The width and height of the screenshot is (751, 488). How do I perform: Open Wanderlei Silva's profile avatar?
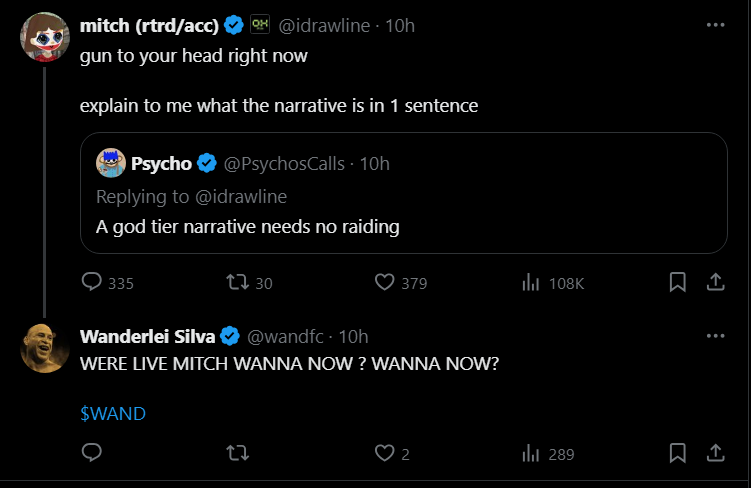point(45,348)
